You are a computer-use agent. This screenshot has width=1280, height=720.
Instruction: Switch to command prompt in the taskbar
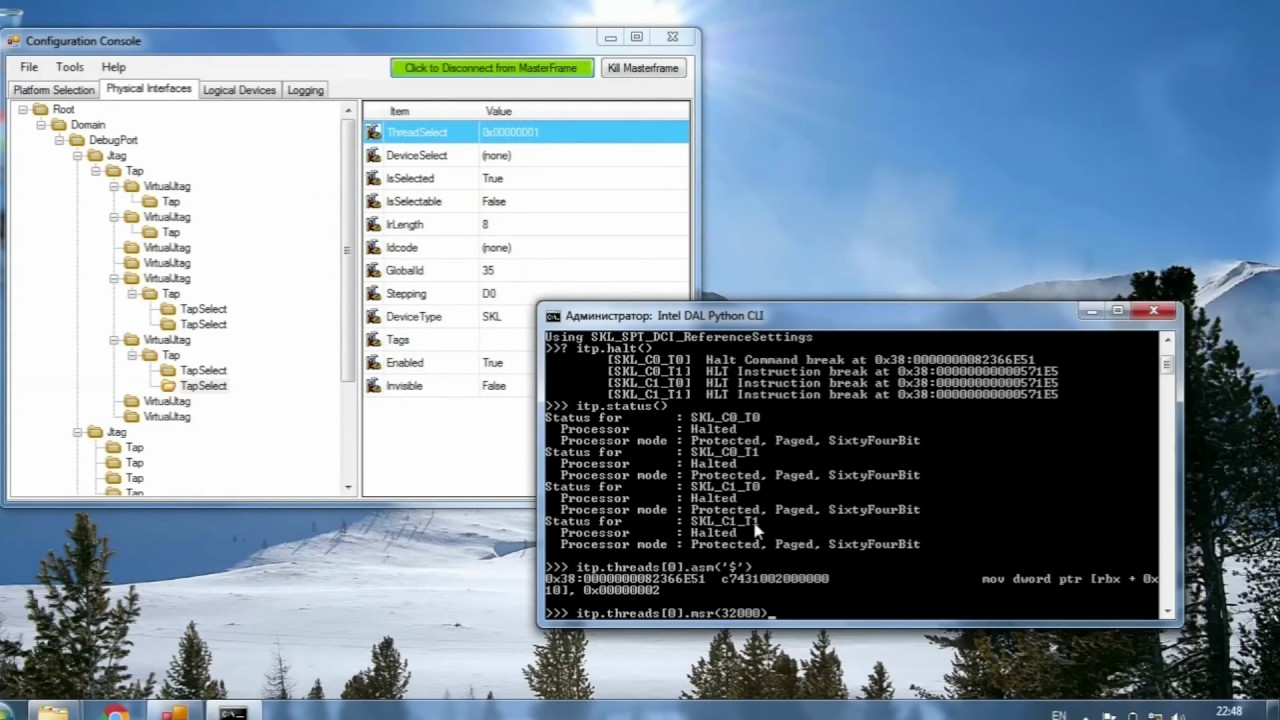click(x=233, y=713)
